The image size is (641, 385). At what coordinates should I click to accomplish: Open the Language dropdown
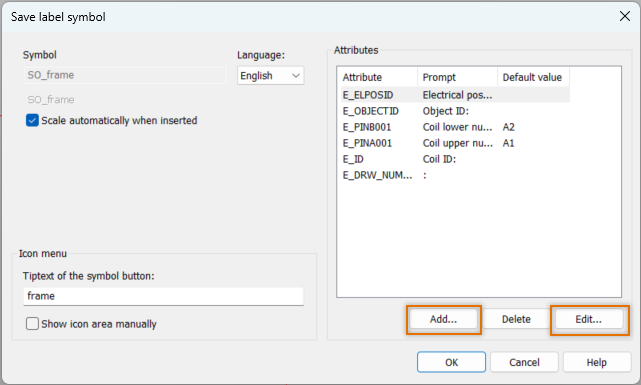(x=270, y=76)
